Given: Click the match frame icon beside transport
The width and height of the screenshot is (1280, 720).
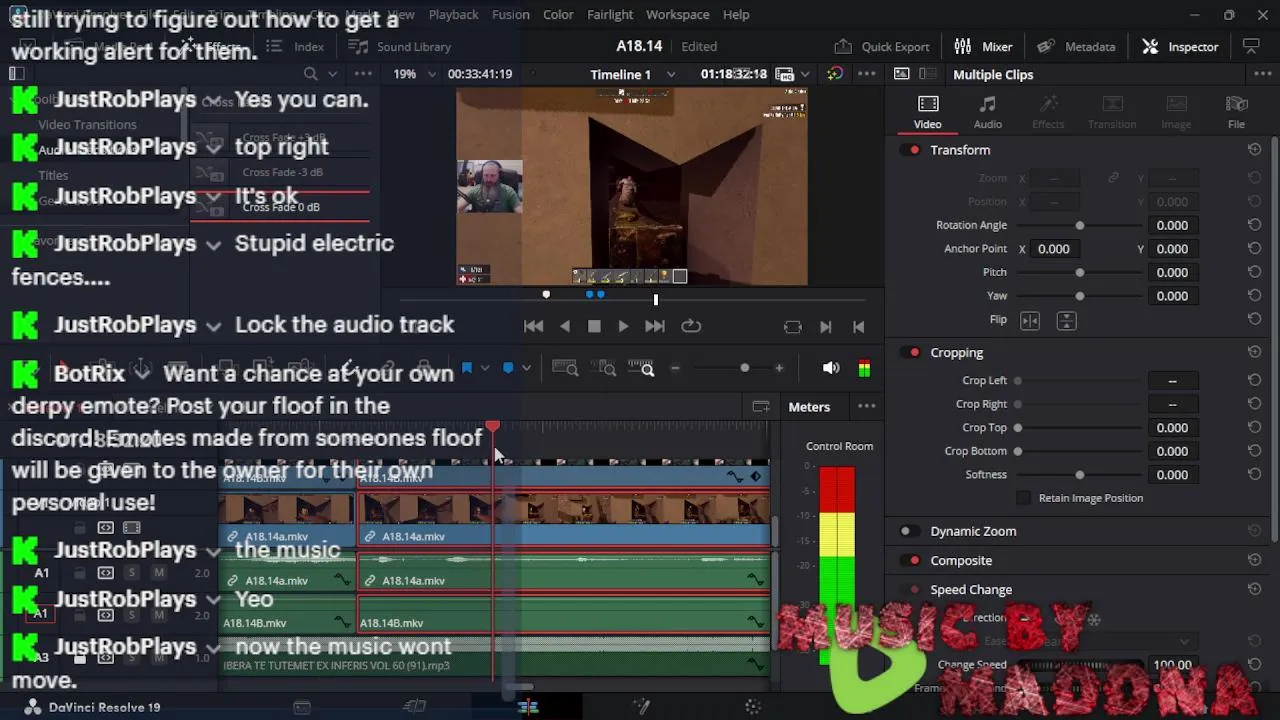Looking at the screenshot, I should [793, 327].
